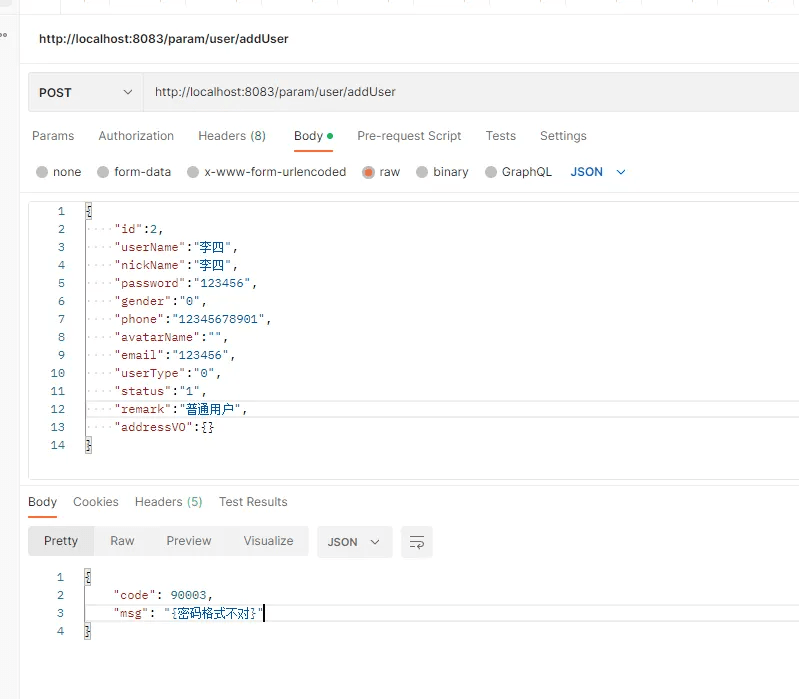Choose x-www-form-urlencoded body type
The height and width of the screenshot is (699, 799).
pos(193,172)
